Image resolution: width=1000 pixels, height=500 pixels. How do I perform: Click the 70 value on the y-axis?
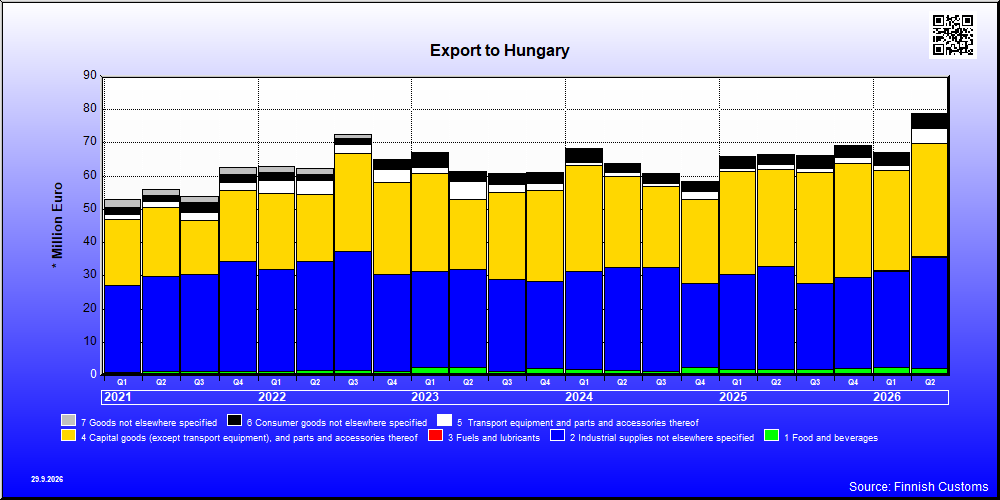90,142
